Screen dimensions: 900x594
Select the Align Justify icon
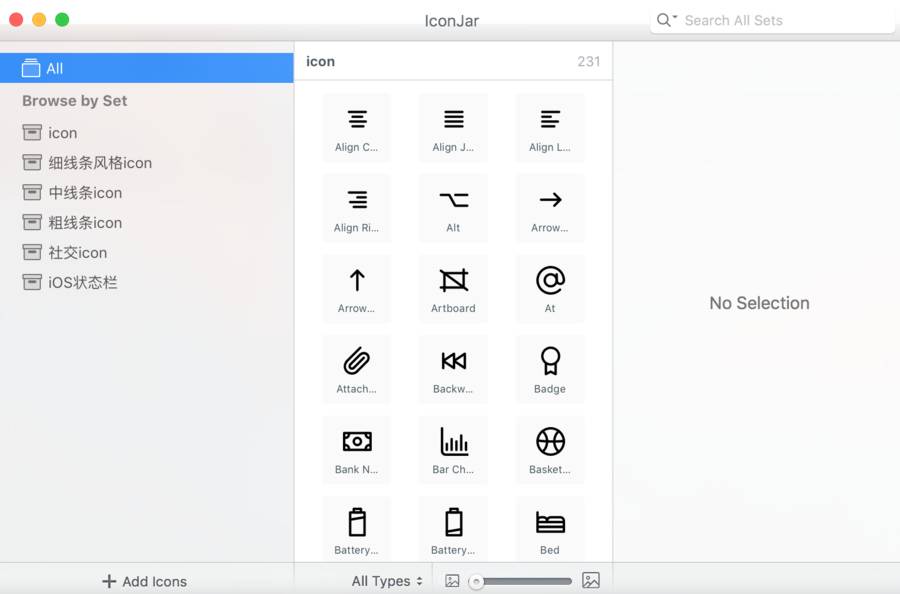453,128
